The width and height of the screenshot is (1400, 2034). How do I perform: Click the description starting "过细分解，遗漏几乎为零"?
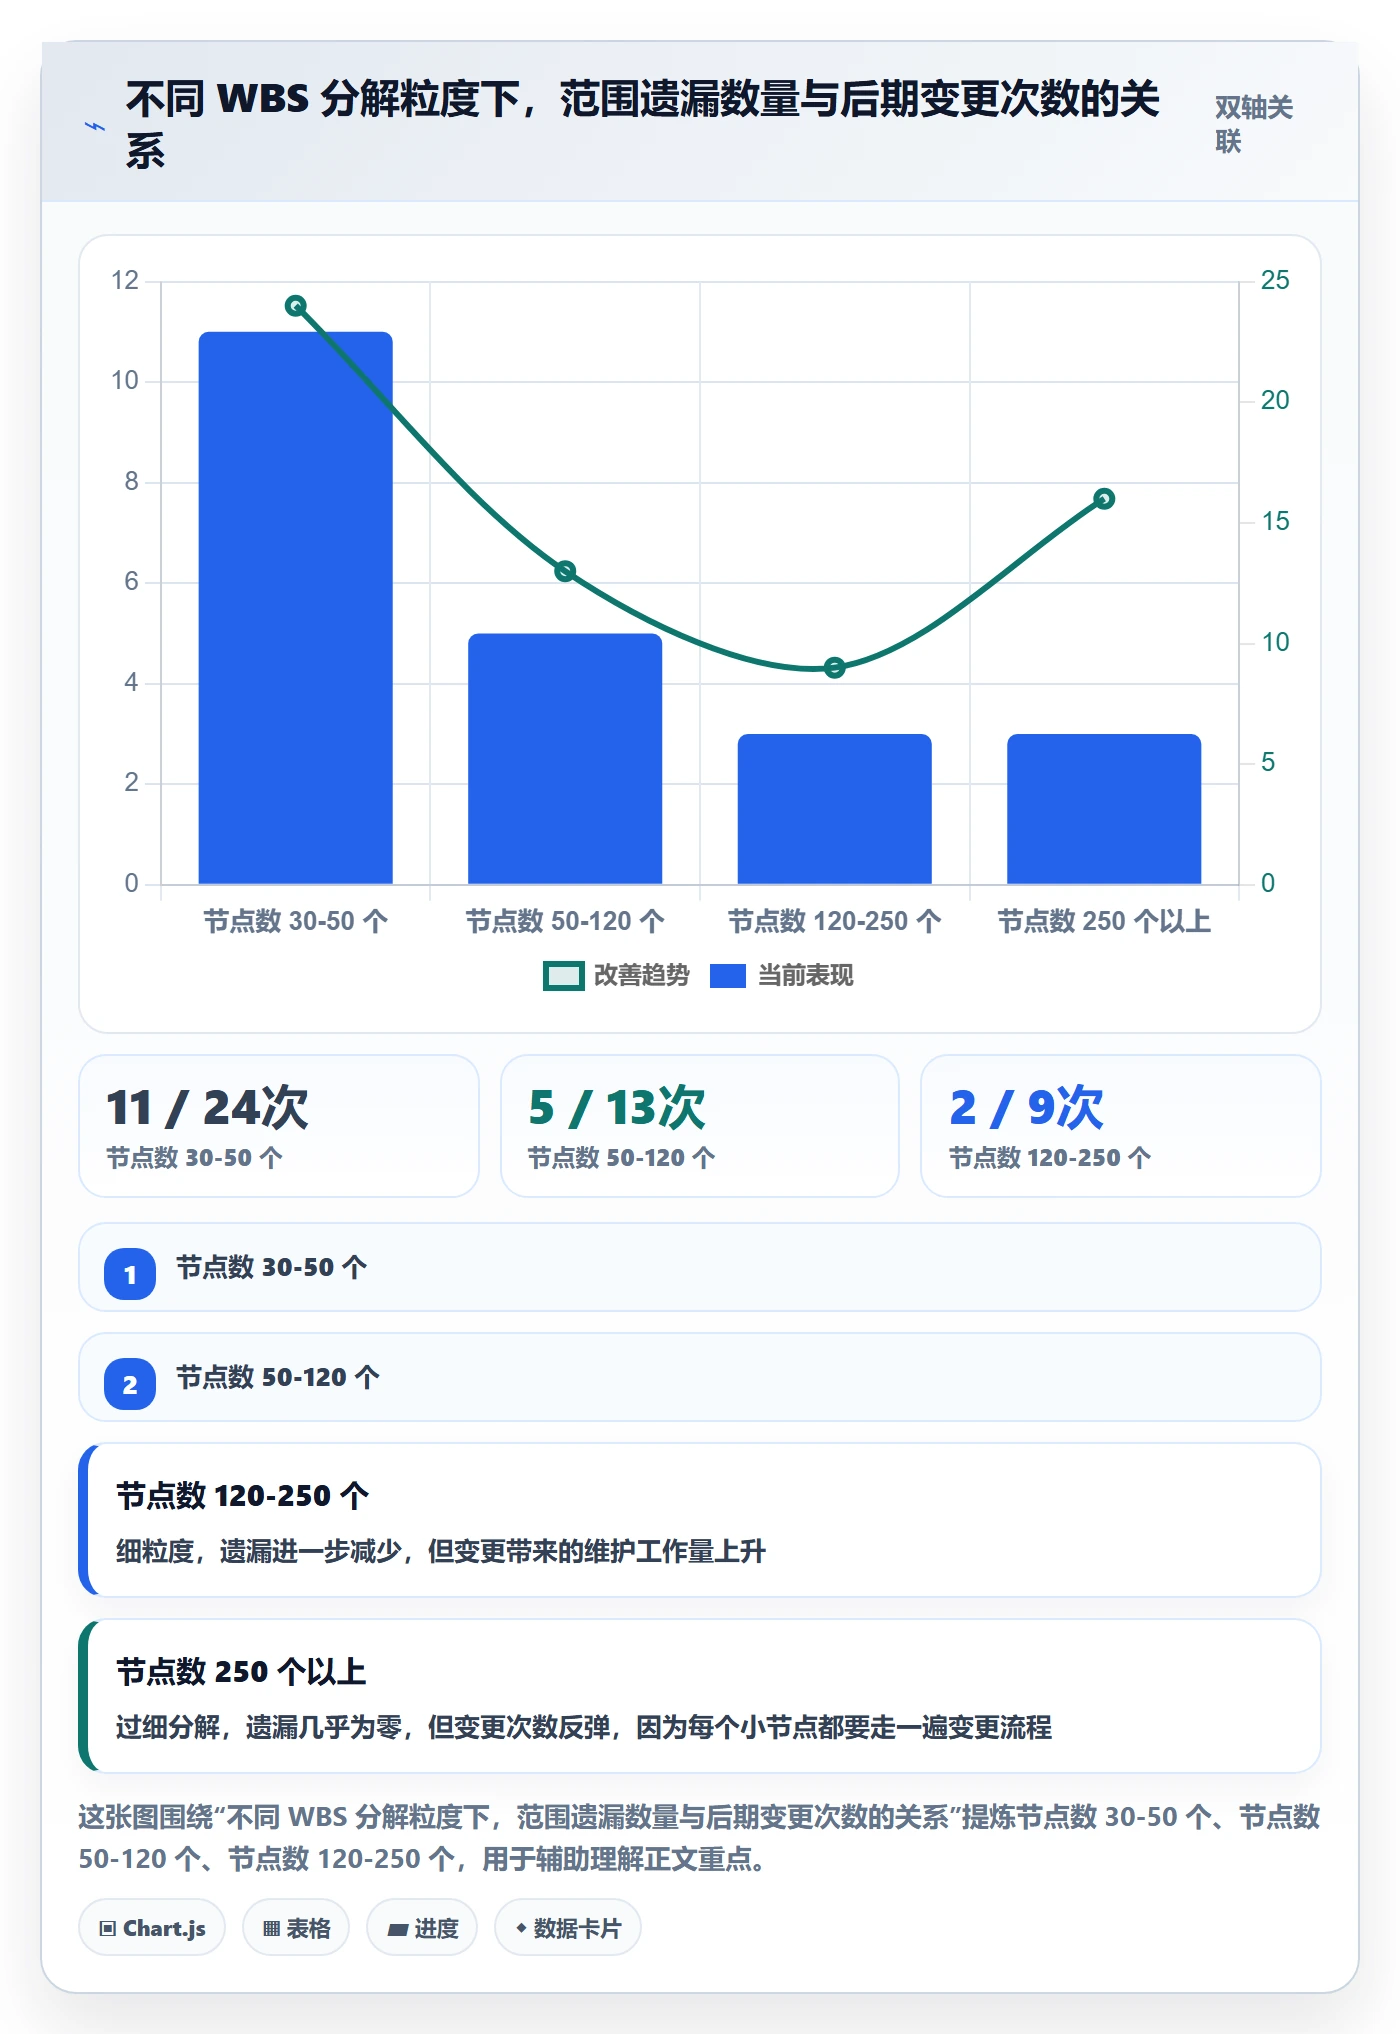tap(584, 1727)
